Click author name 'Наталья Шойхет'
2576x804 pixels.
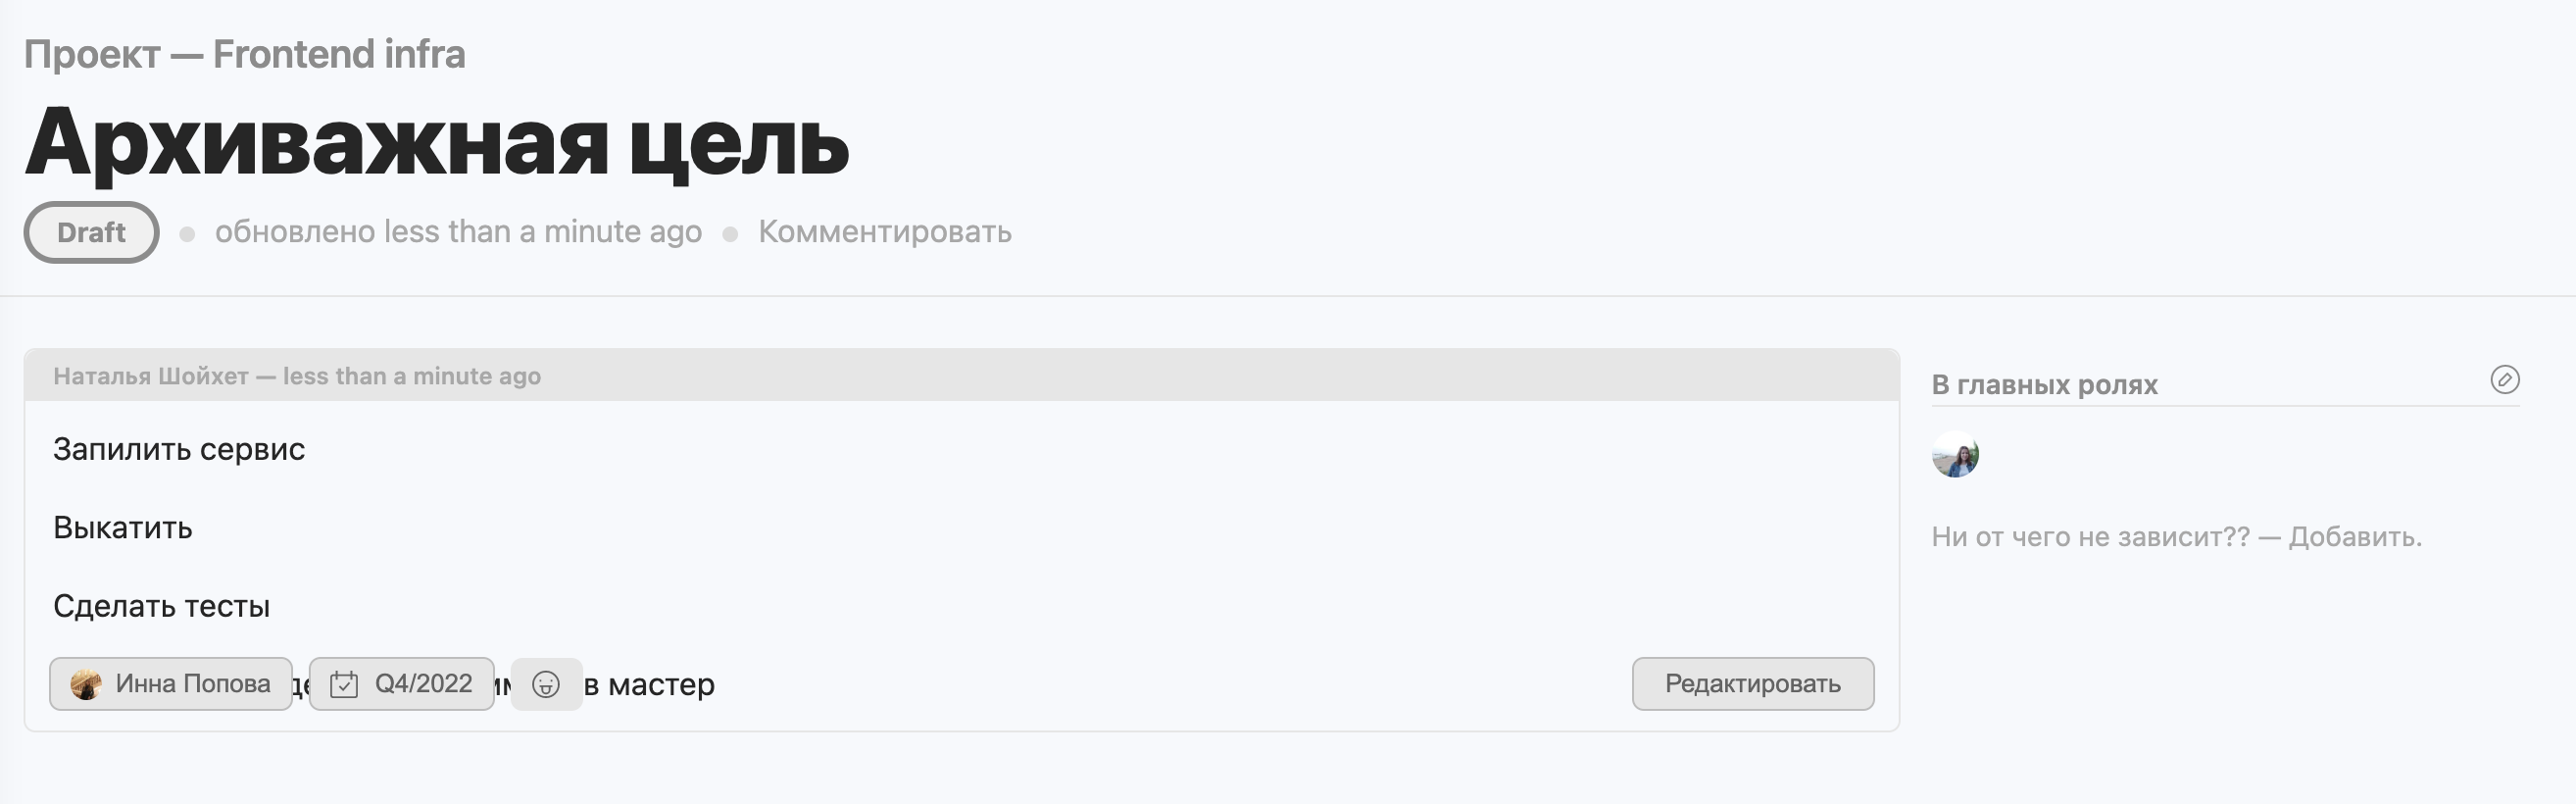[x=150, y=377]
